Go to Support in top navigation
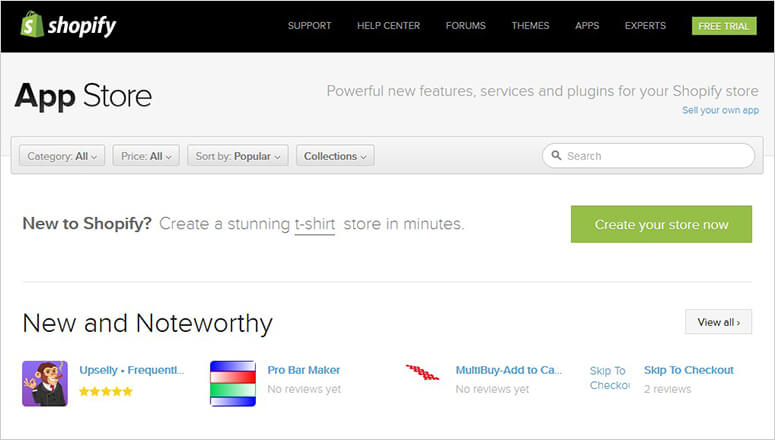Screen dimensions: 775x440 [309, 26]
